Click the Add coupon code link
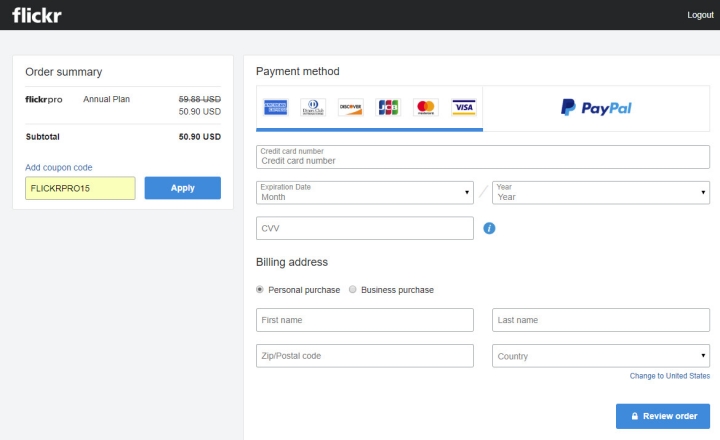Viewport: 720px width, 440px height. 59,168
